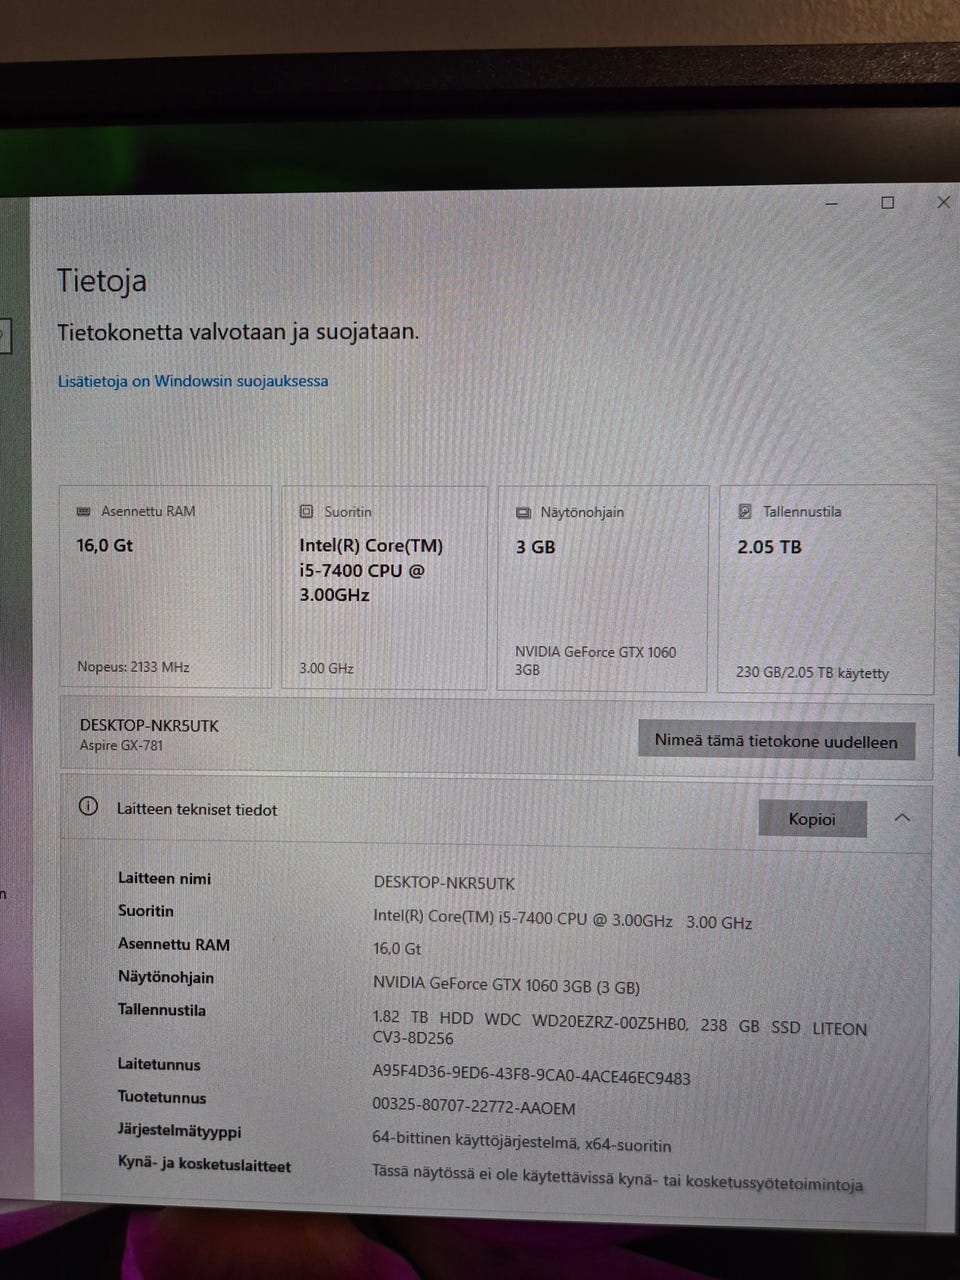
Task: Click the info icon beside Laitteen tekniset tiedot
Action: pyautogui.click(x=88, y=806)
